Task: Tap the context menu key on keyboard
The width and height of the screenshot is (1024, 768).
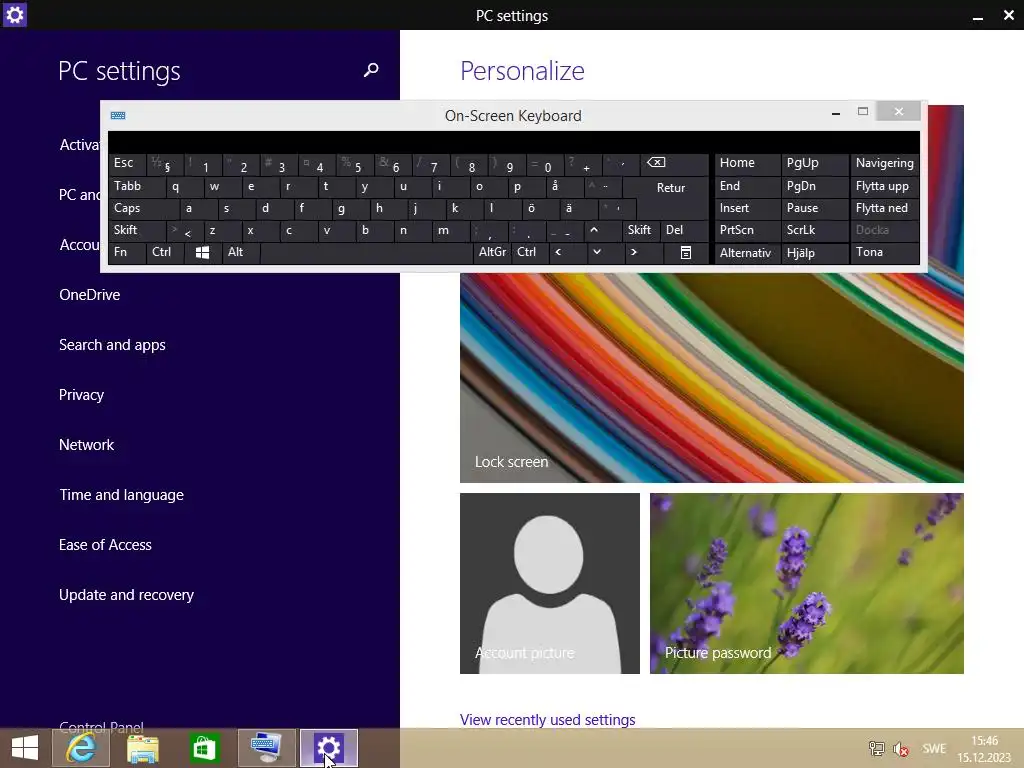Action: tap(686, 253)
